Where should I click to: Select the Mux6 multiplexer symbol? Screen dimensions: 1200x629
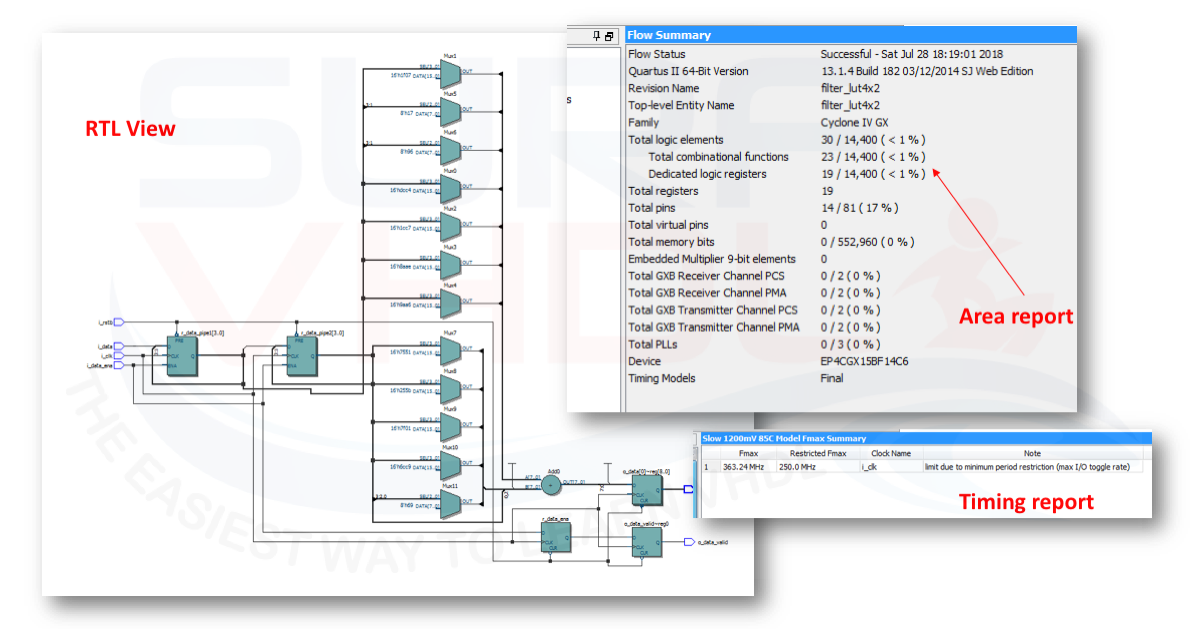pyautogui.click(x=450, y=149)
